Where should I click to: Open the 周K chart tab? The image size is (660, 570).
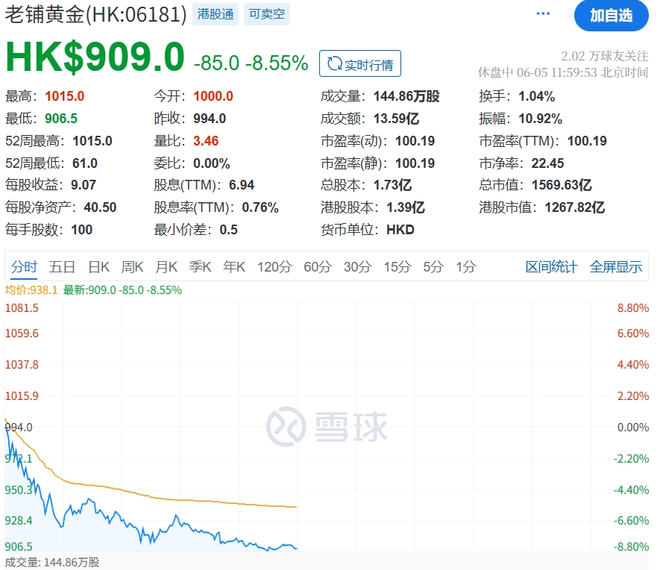(x=132, y=266)
